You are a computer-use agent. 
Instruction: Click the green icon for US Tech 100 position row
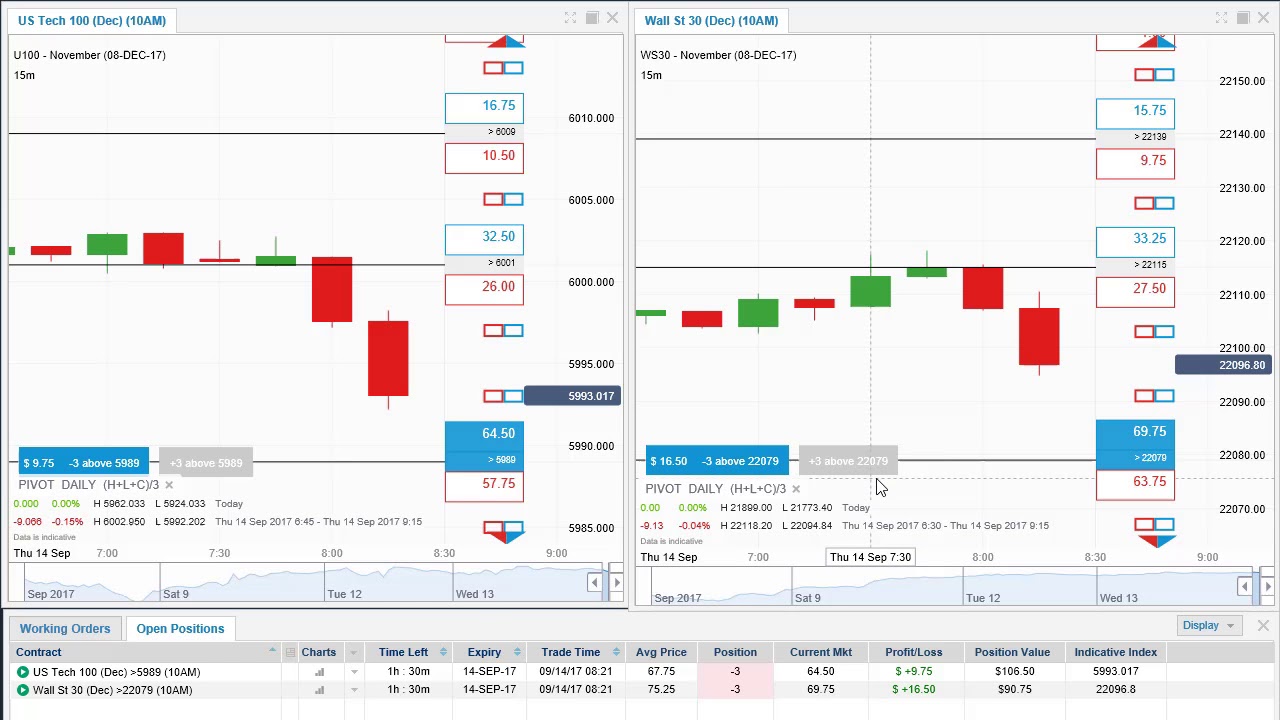click(23, 672)
